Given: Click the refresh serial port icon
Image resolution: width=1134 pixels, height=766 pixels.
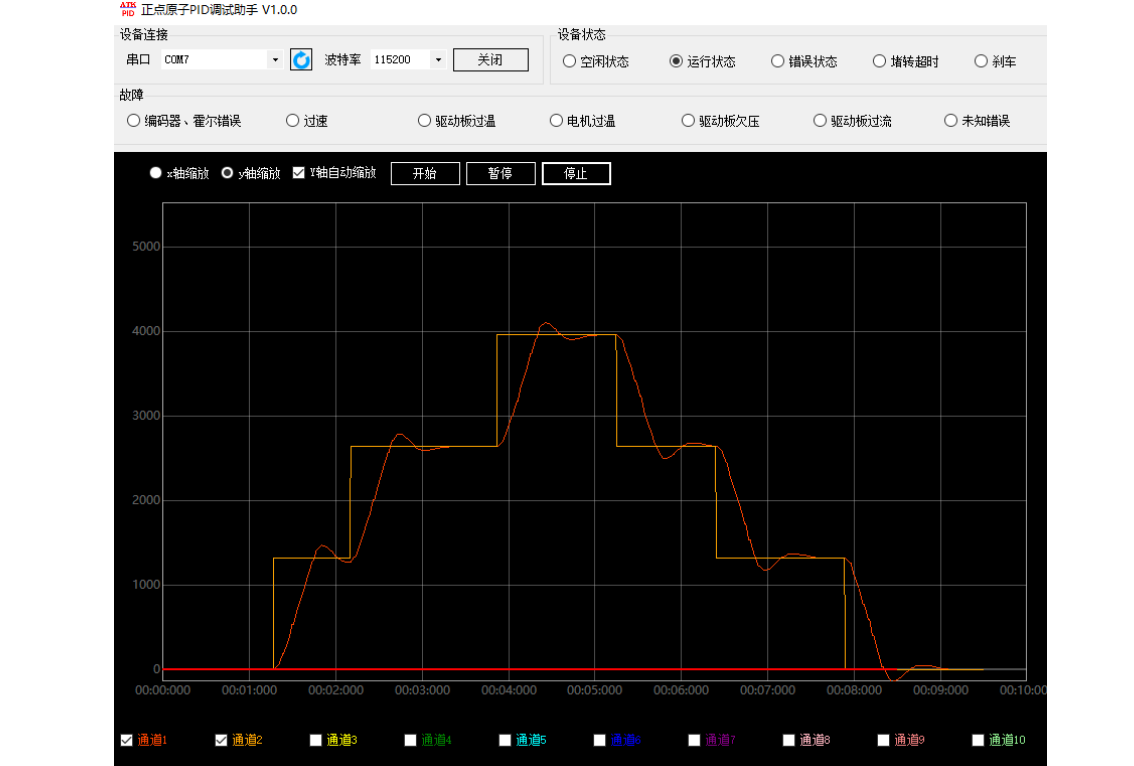Looking at the screenshot, I should 301,59.
